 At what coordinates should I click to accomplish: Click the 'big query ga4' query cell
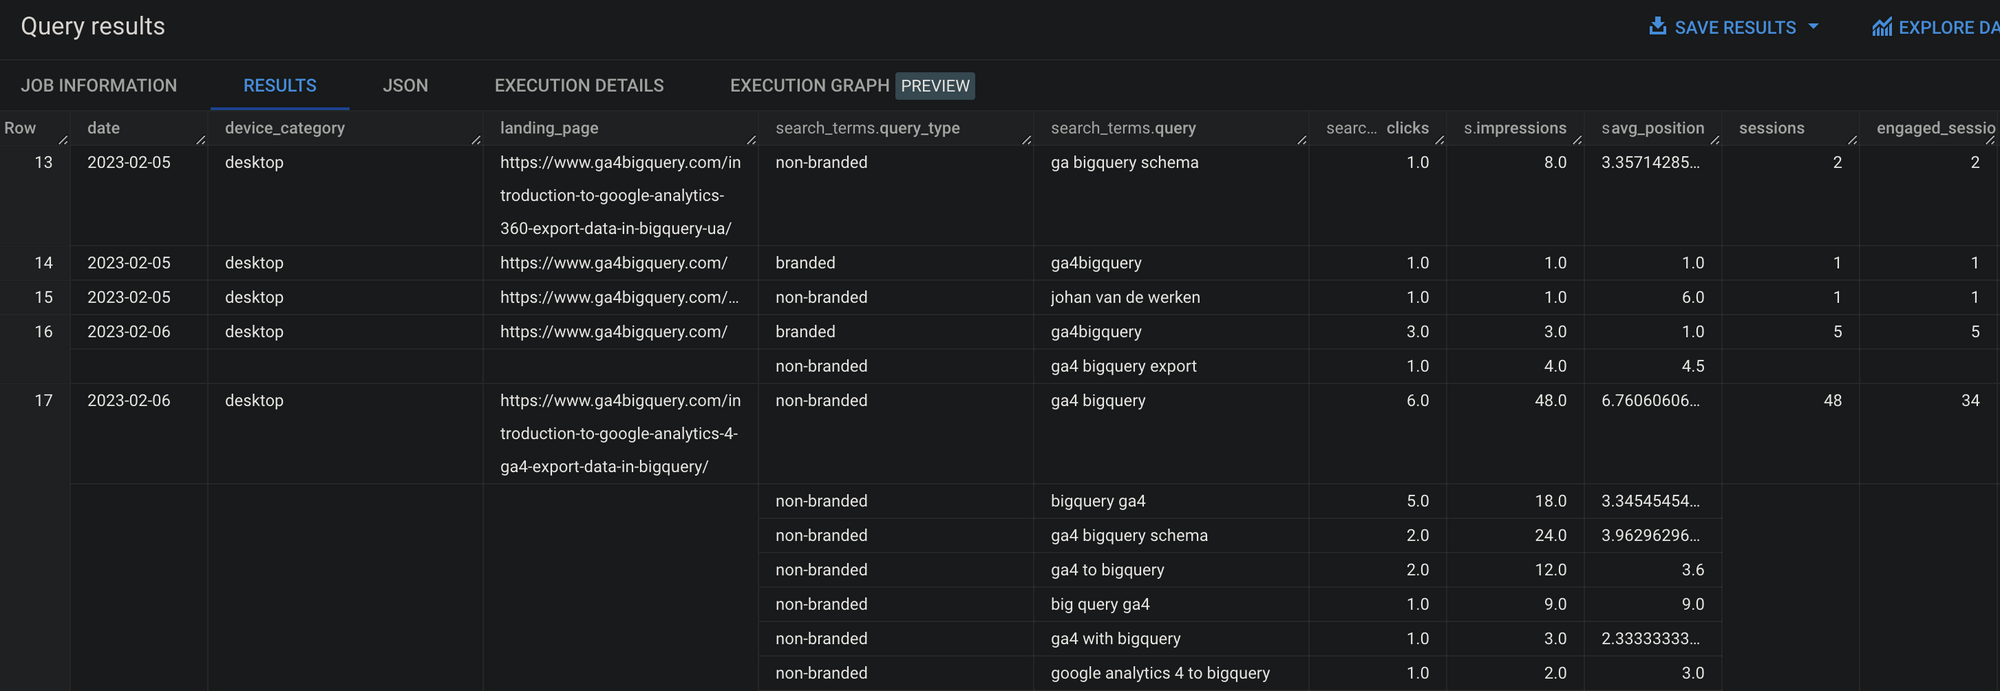coord(1100,604)
